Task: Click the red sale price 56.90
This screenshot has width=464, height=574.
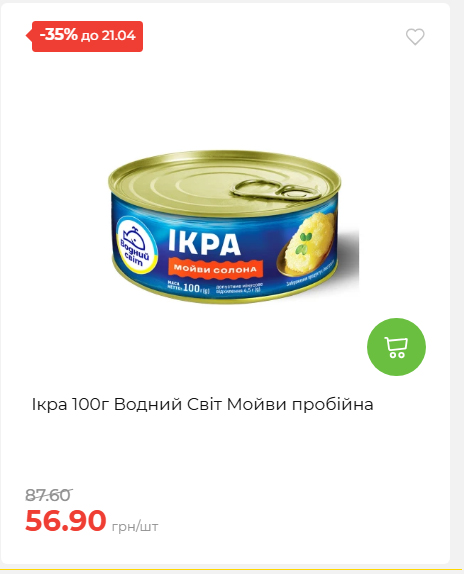Action: pos(66,520)
